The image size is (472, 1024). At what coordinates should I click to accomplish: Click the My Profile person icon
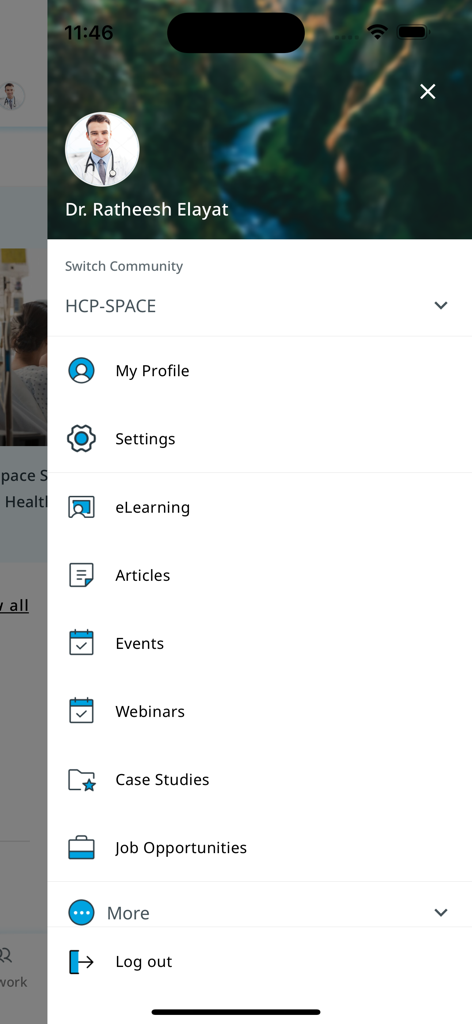coord(82,370)
